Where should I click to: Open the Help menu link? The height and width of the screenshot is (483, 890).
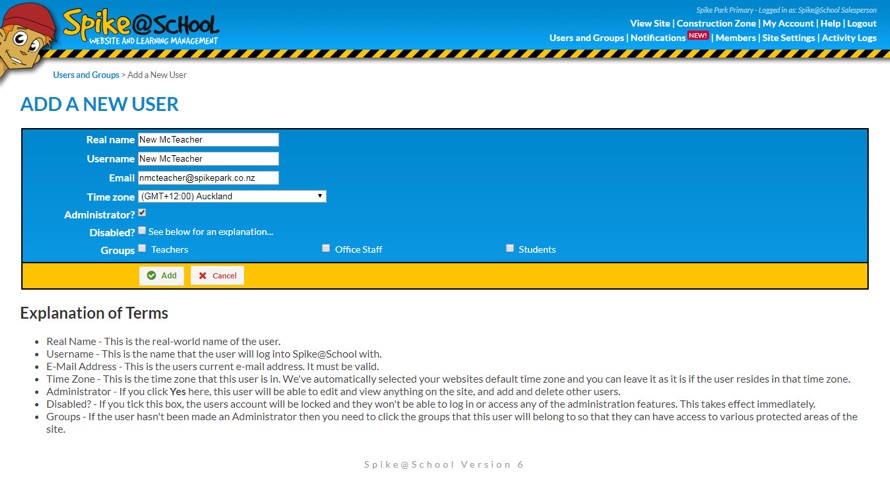[830, 23]
